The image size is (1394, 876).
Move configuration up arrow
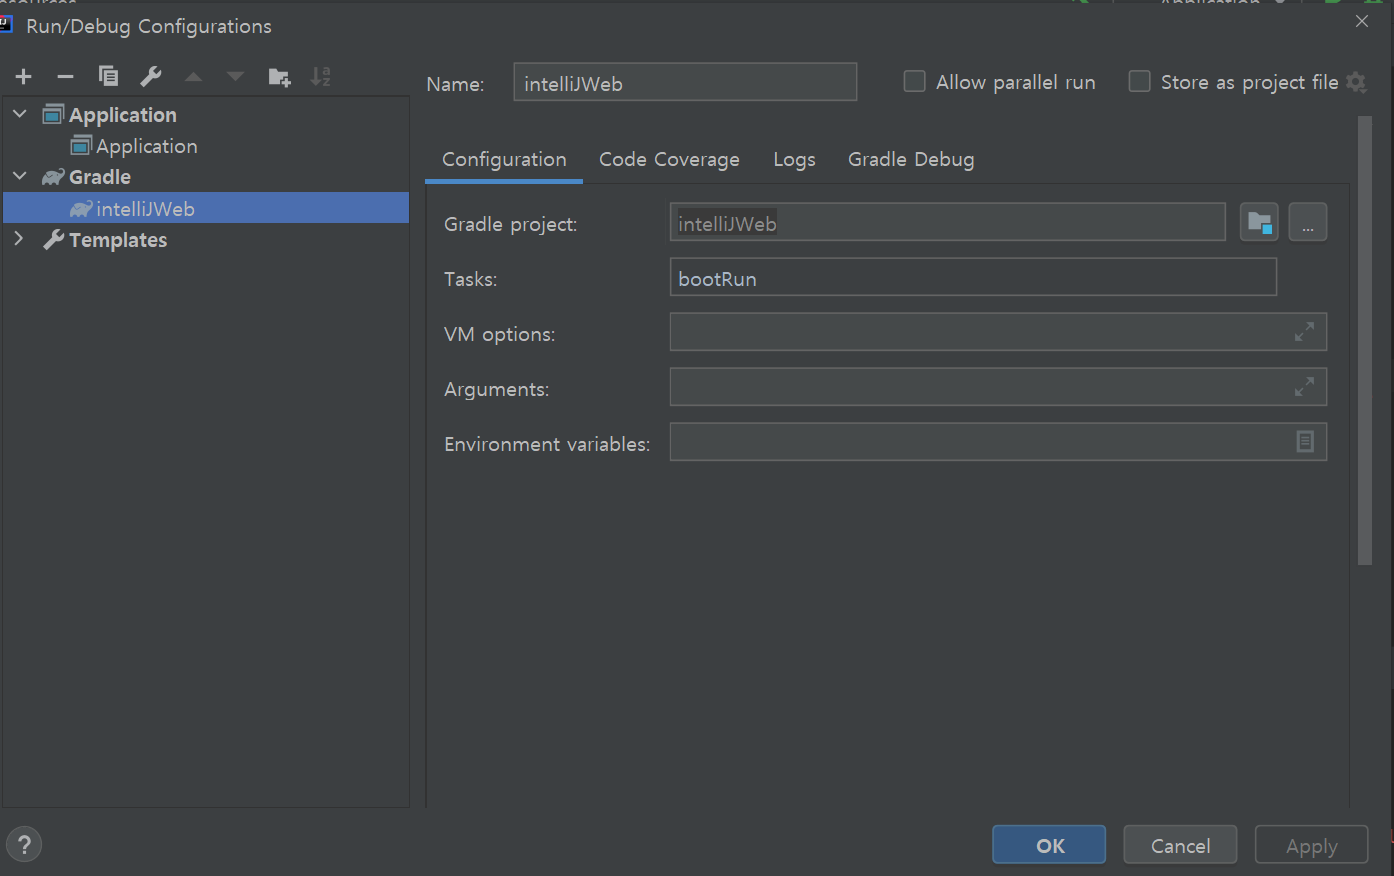click(x=194, y=77)
